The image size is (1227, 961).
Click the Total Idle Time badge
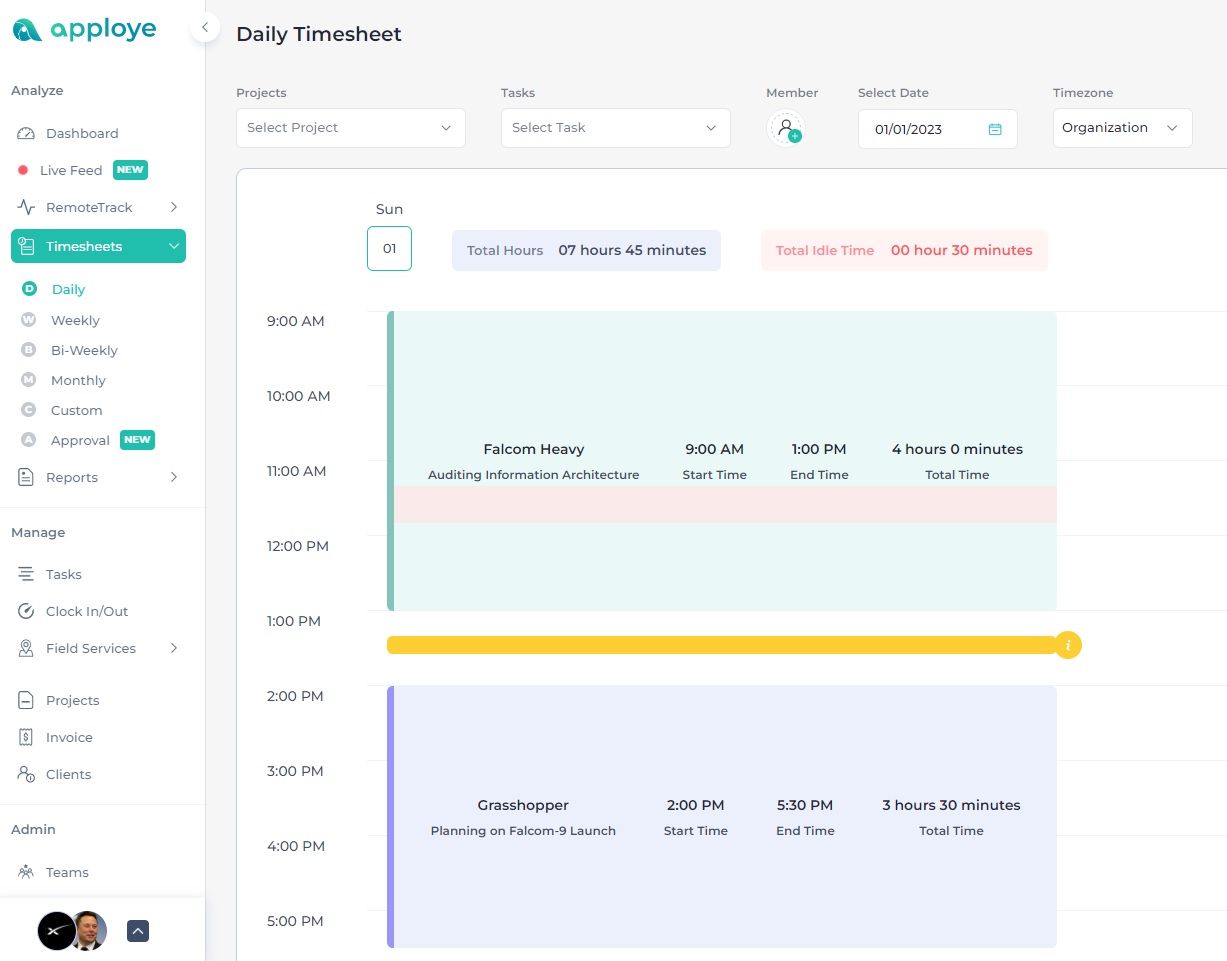(904, 250)
